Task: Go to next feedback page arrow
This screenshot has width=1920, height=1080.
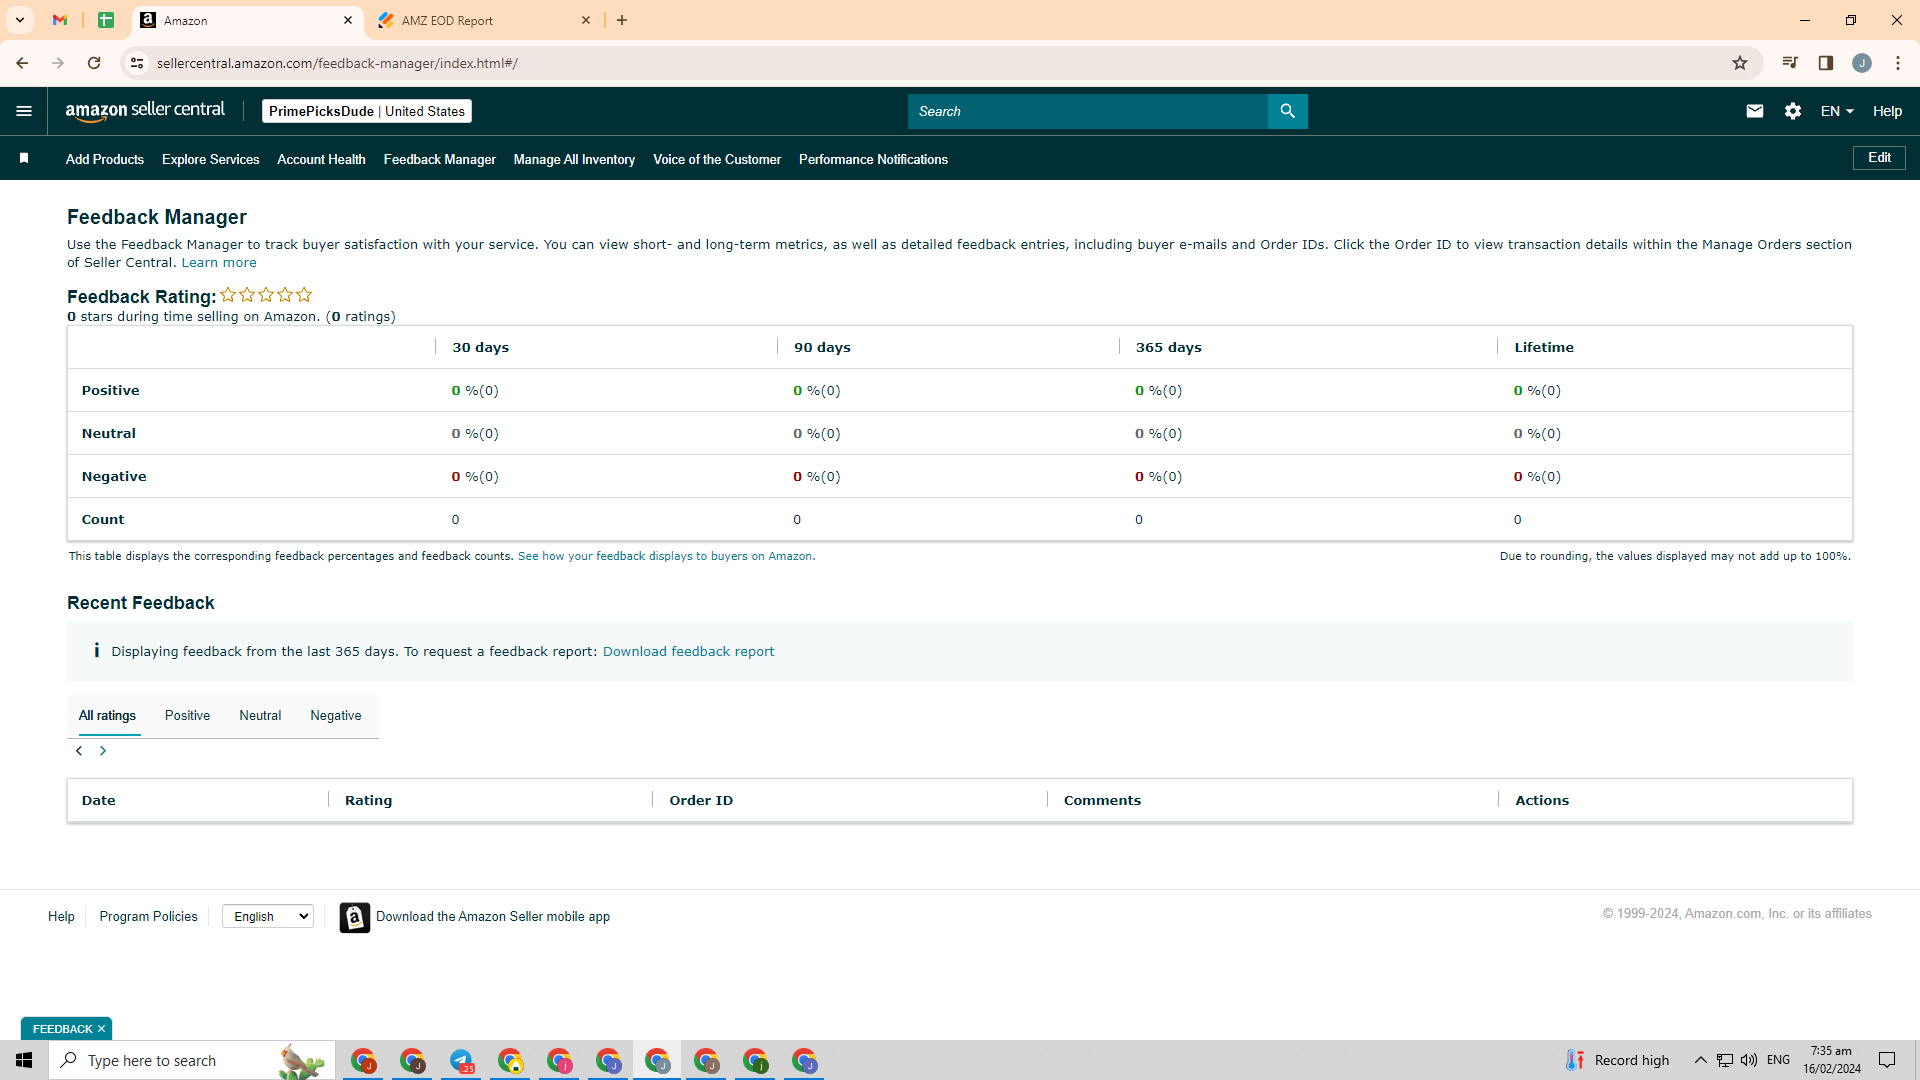Action: [103, 751]
